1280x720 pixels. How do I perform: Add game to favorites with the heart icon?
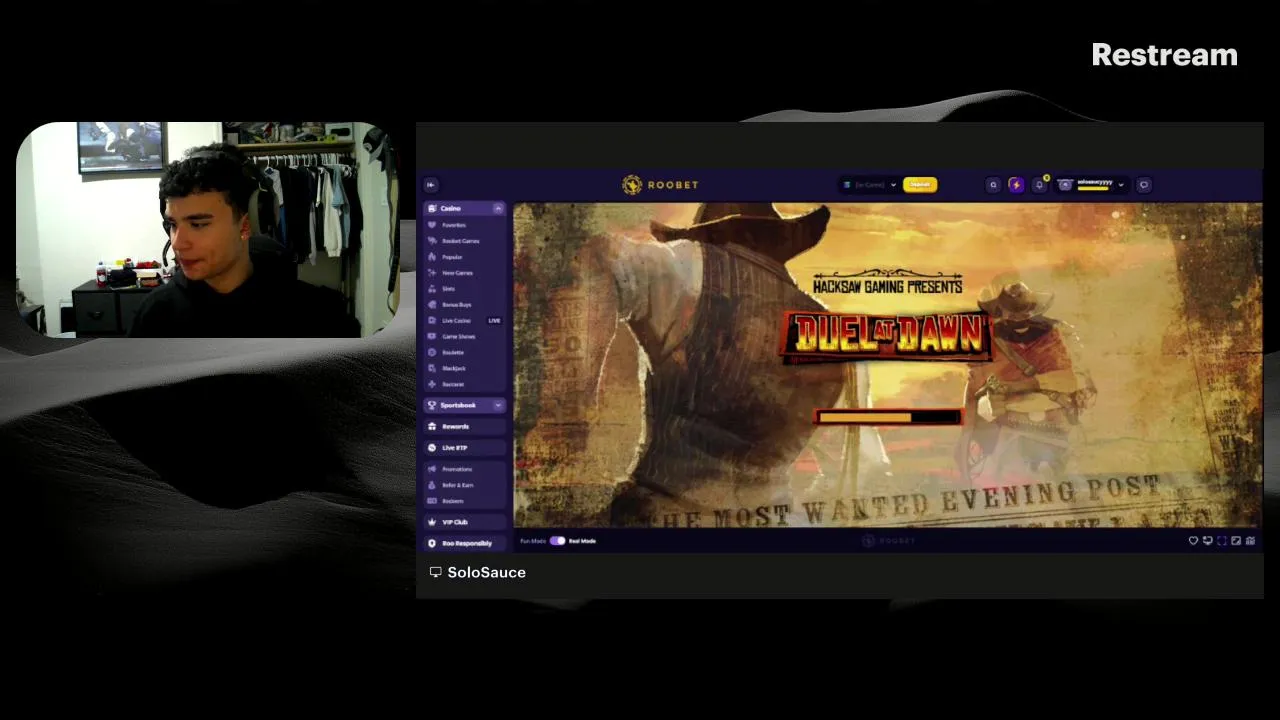[x=1193, y=541]
